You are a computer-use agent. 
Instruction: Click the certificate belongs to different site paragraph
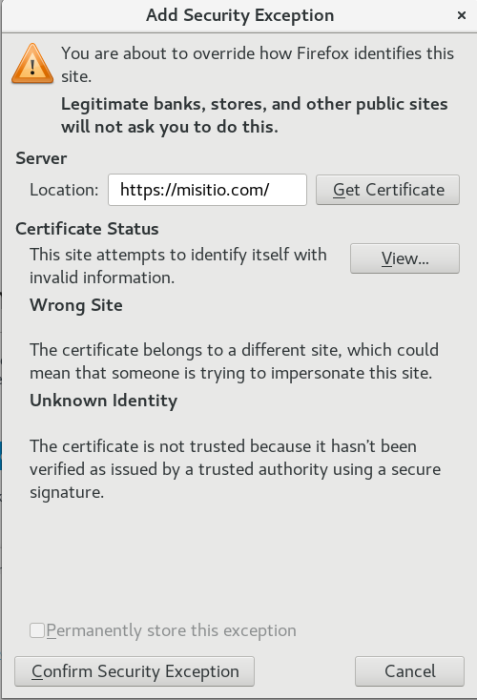(x=234, y=361)
